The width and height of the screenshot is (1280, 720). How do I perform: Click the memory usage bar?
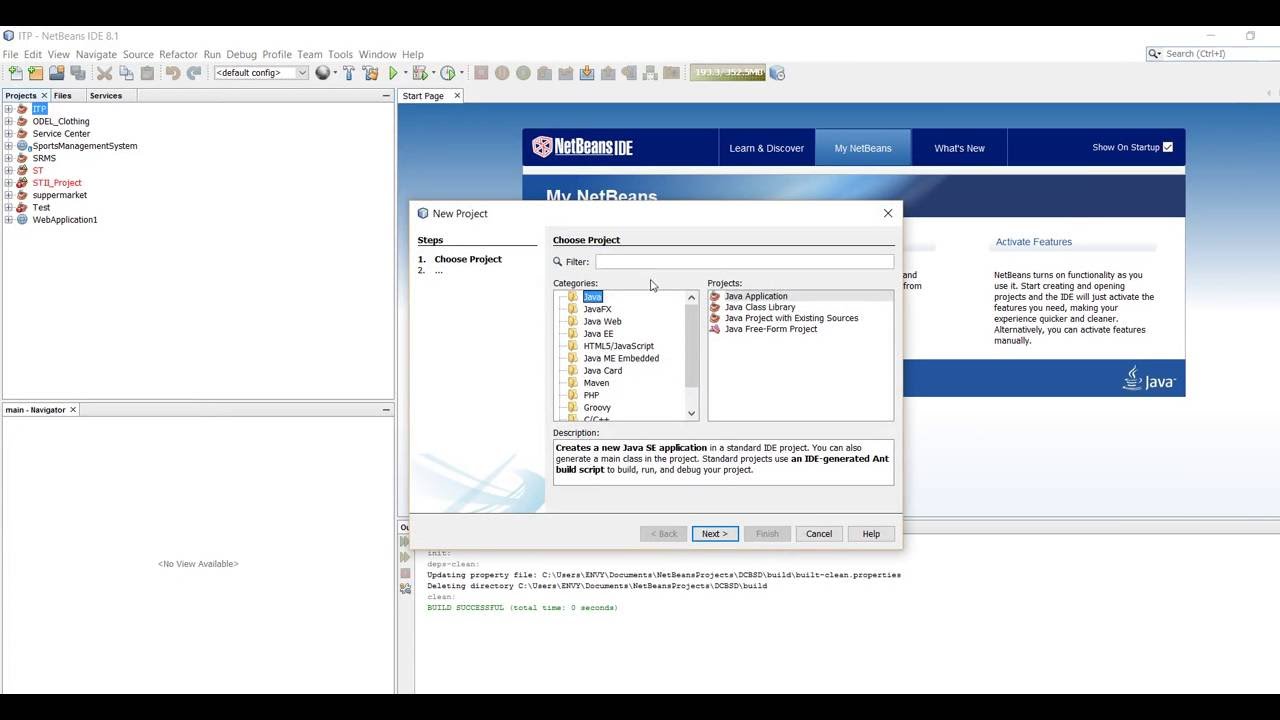[728, 73]
